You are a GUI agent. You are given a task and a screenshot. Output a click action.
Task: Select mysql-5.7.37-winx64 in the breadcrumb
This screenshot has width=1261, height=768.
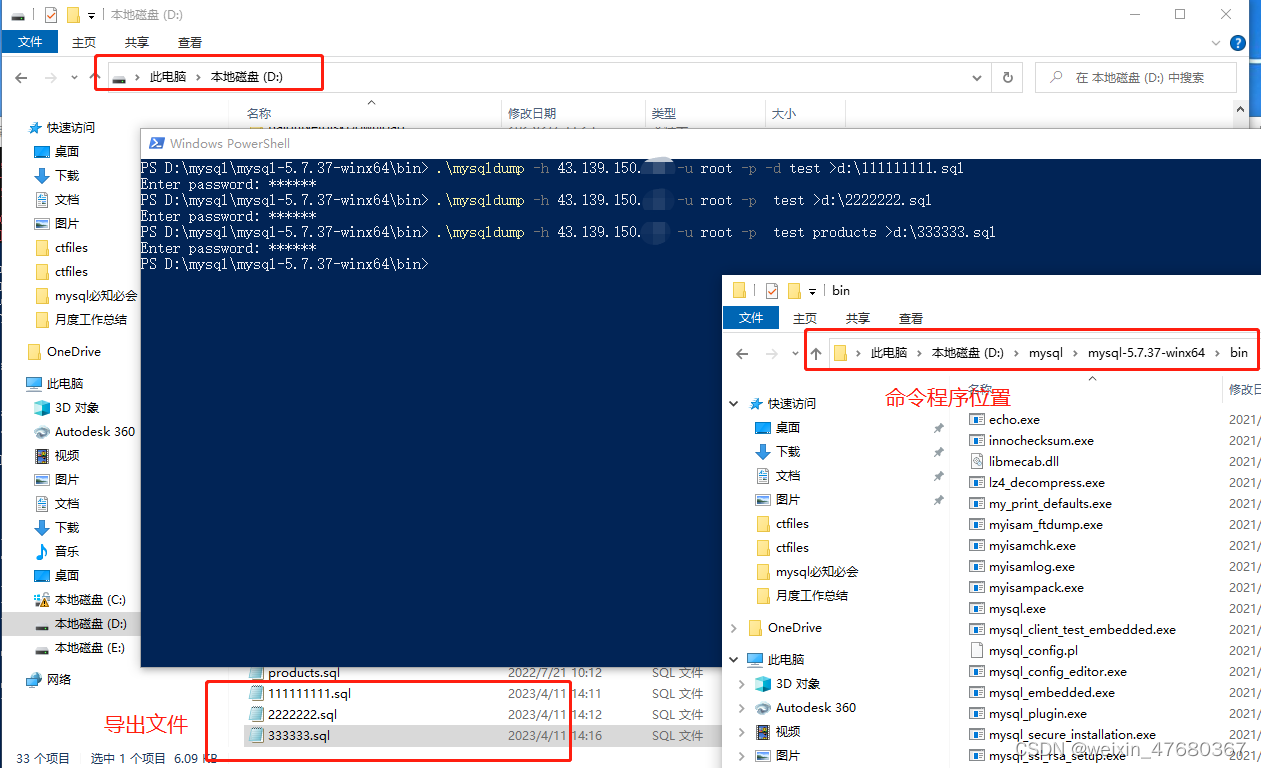click(1146, 353)
